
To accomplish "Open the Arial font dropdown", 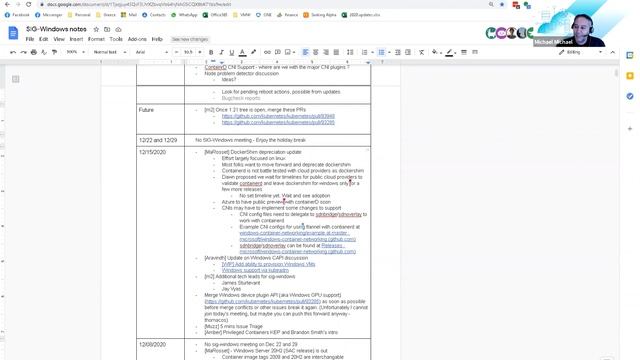I will click(x=152, y=52).
